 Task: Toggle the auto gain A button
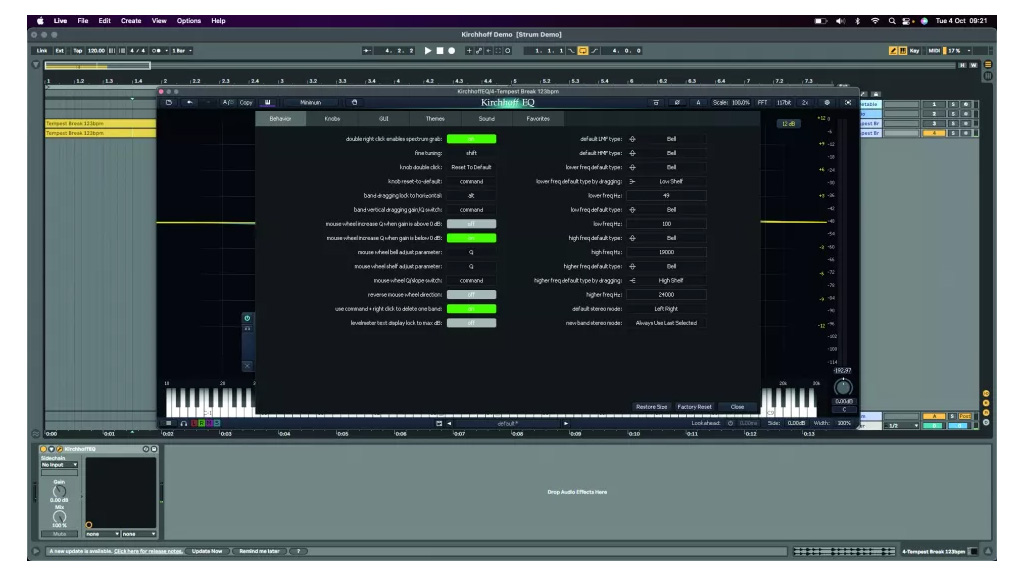pyautogui.click(x=698, y=103)
